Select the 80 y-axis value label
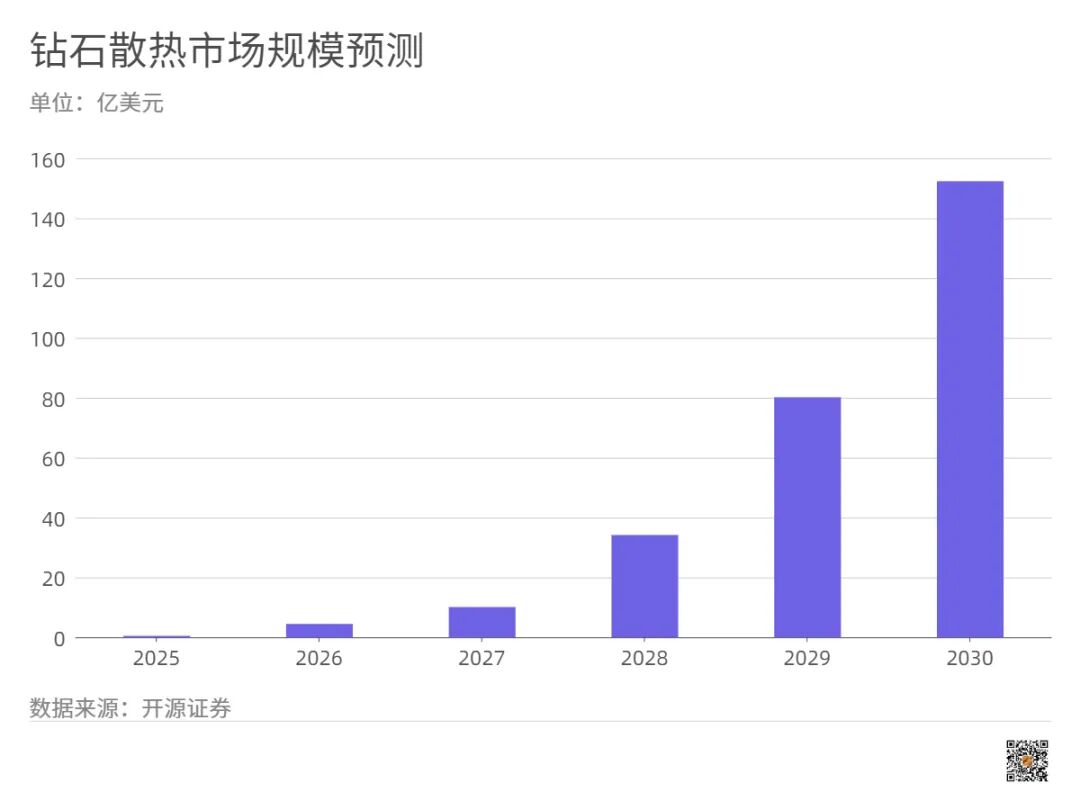This screenshot has height=810, width=1080. pyautogui.click(x=52, y=399)
